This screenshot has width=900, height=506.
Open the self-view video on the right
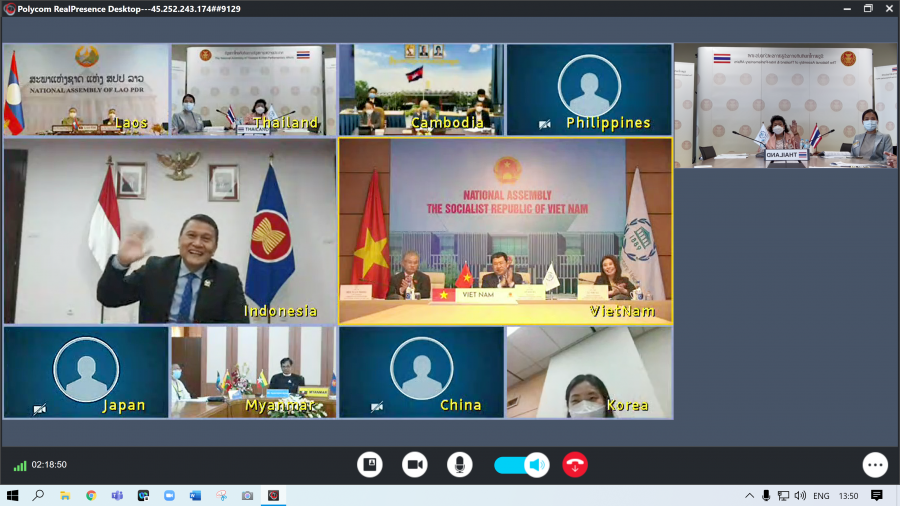pos(785,105)
